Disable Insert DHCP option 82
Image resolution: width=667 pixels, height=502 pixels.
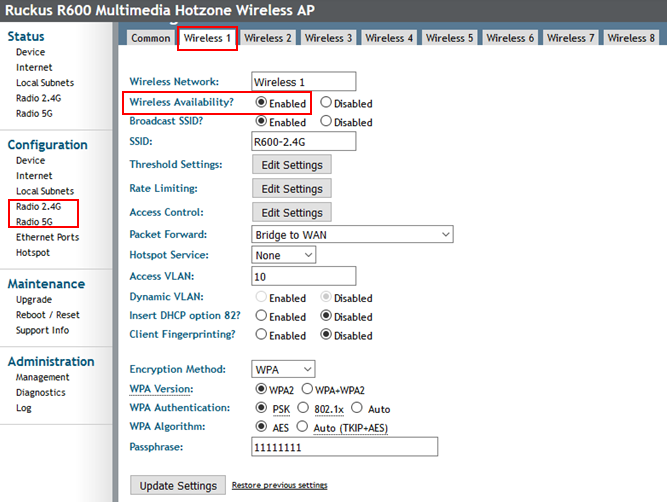pyautogui.click(x=326, y=316)
